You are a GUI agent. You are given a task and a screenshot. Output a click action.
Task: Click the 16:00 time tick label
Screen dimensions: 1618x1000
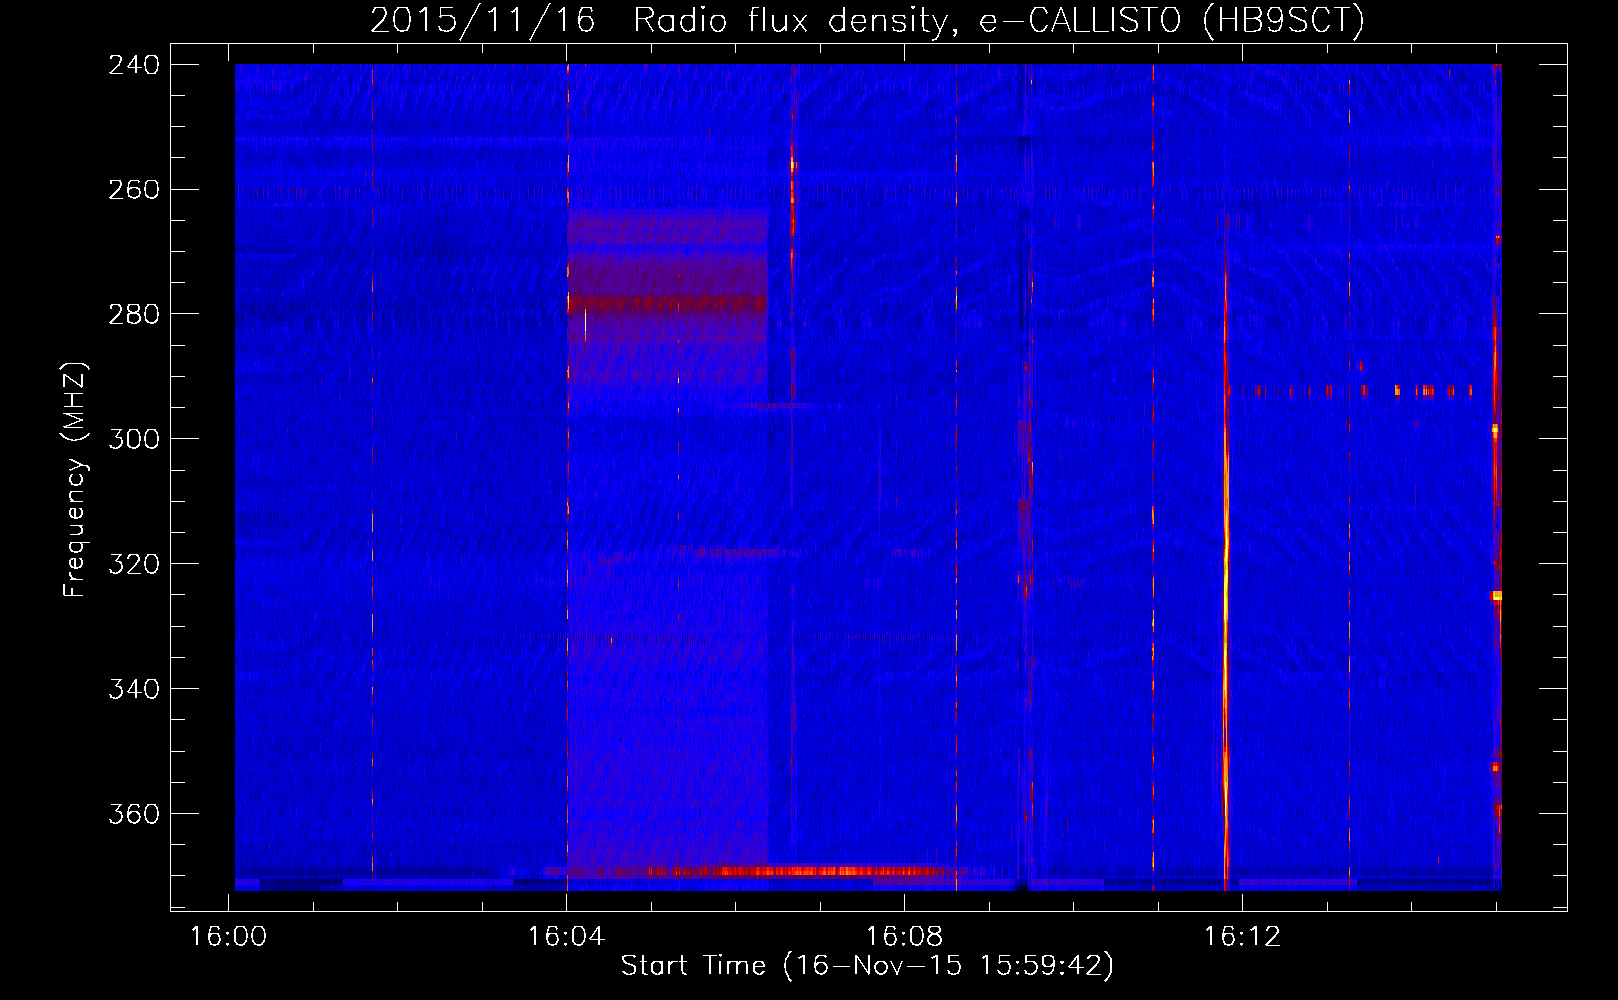229,937
